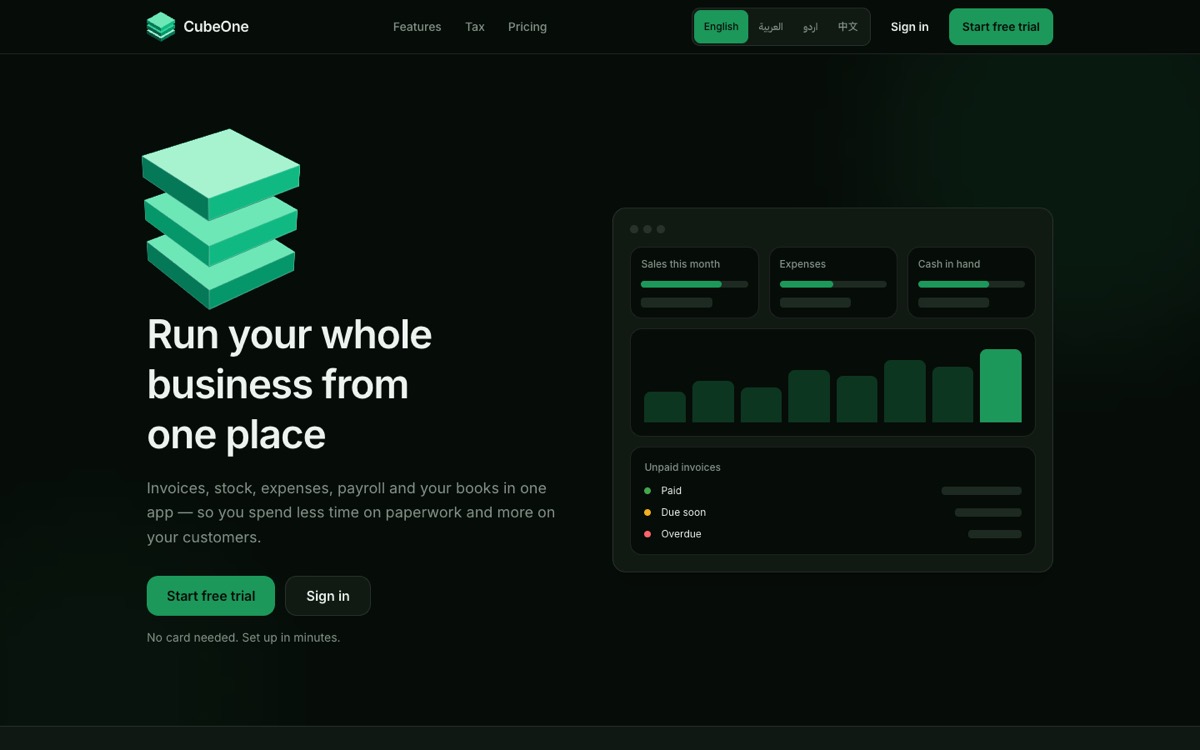Click the "Unpaid invoices" heading
Image resolution: width=1200 pixels, height=750 pixels.
coord(682,467)
